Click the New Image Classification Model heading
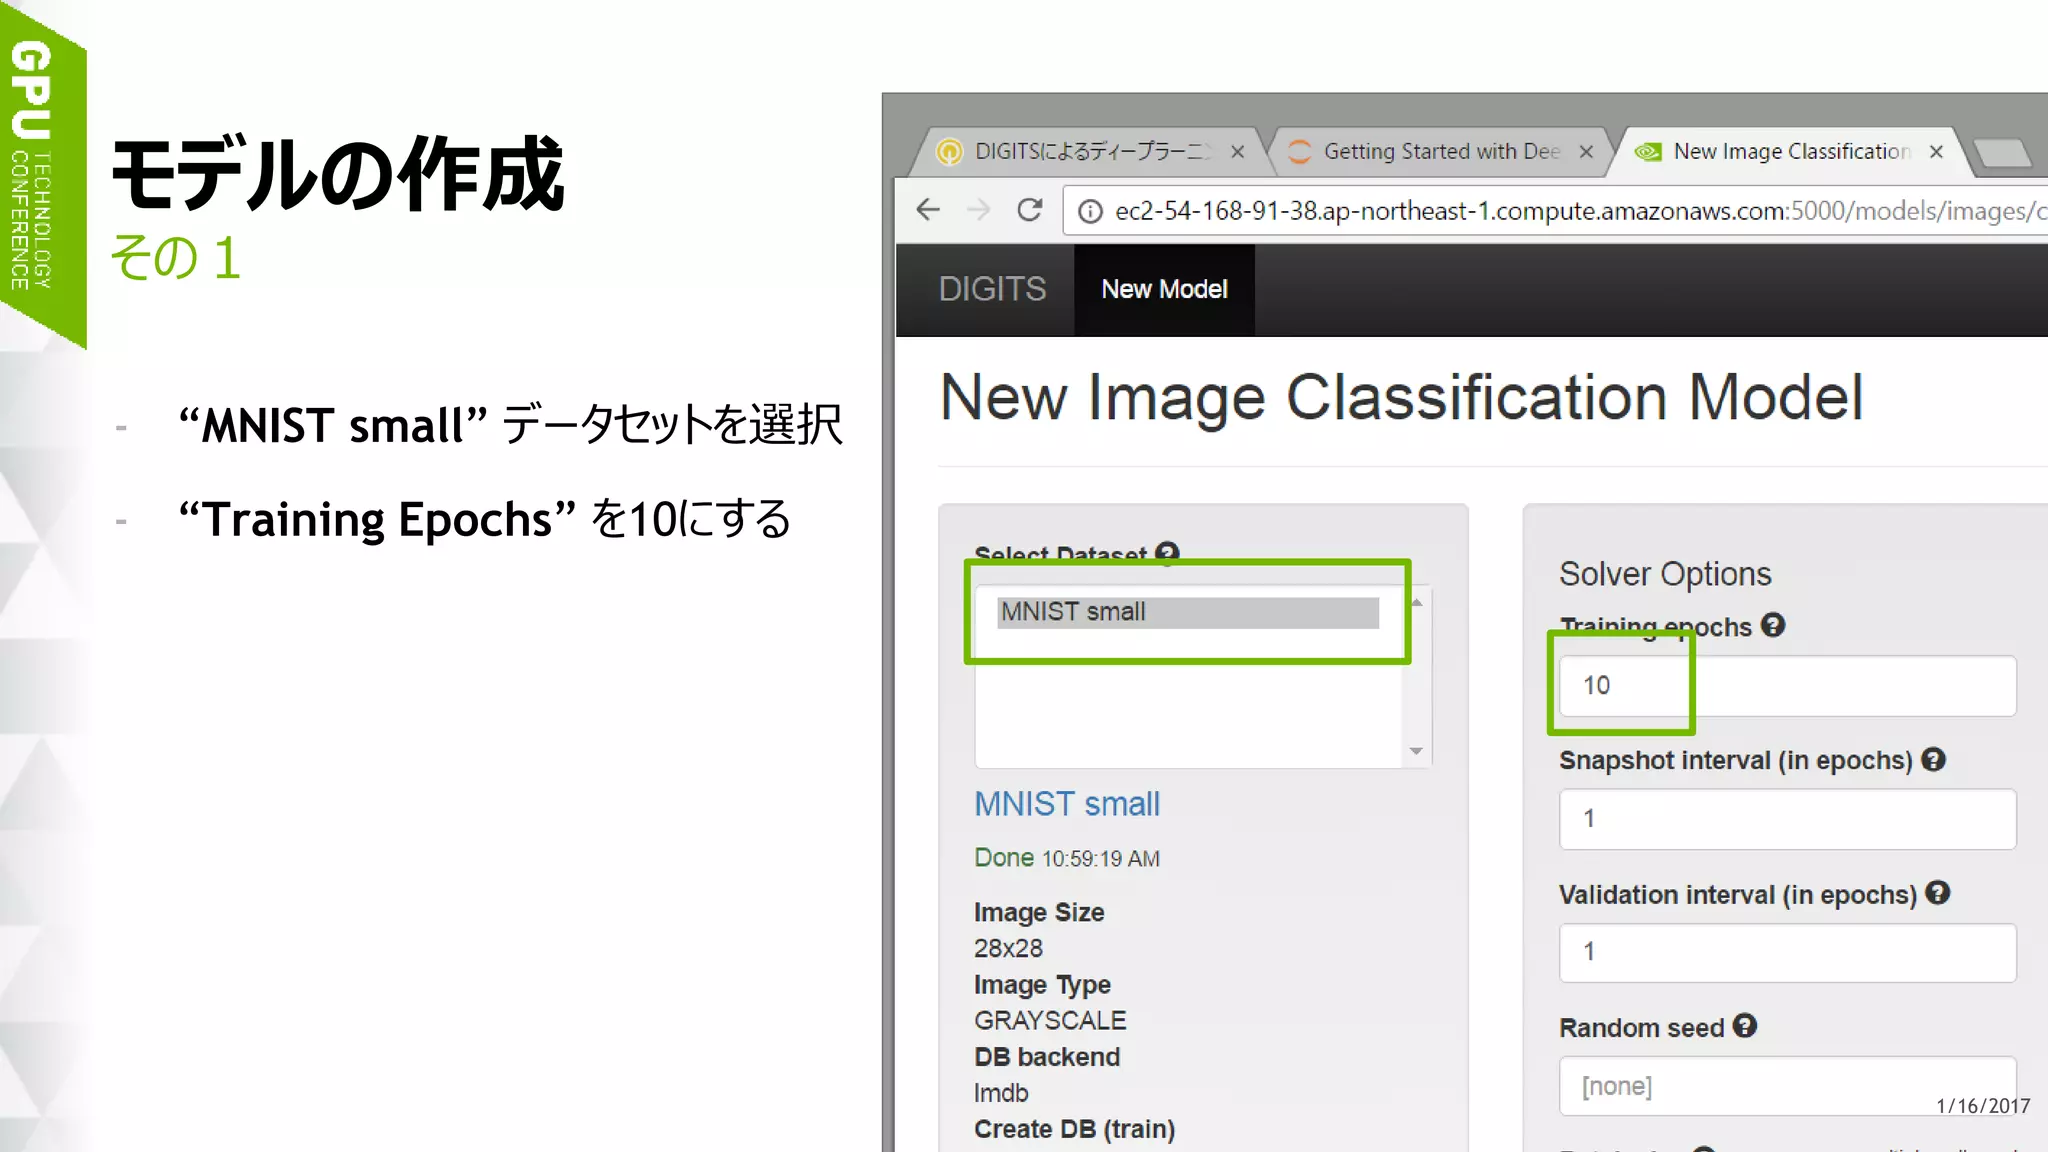 coord(1402,398)
